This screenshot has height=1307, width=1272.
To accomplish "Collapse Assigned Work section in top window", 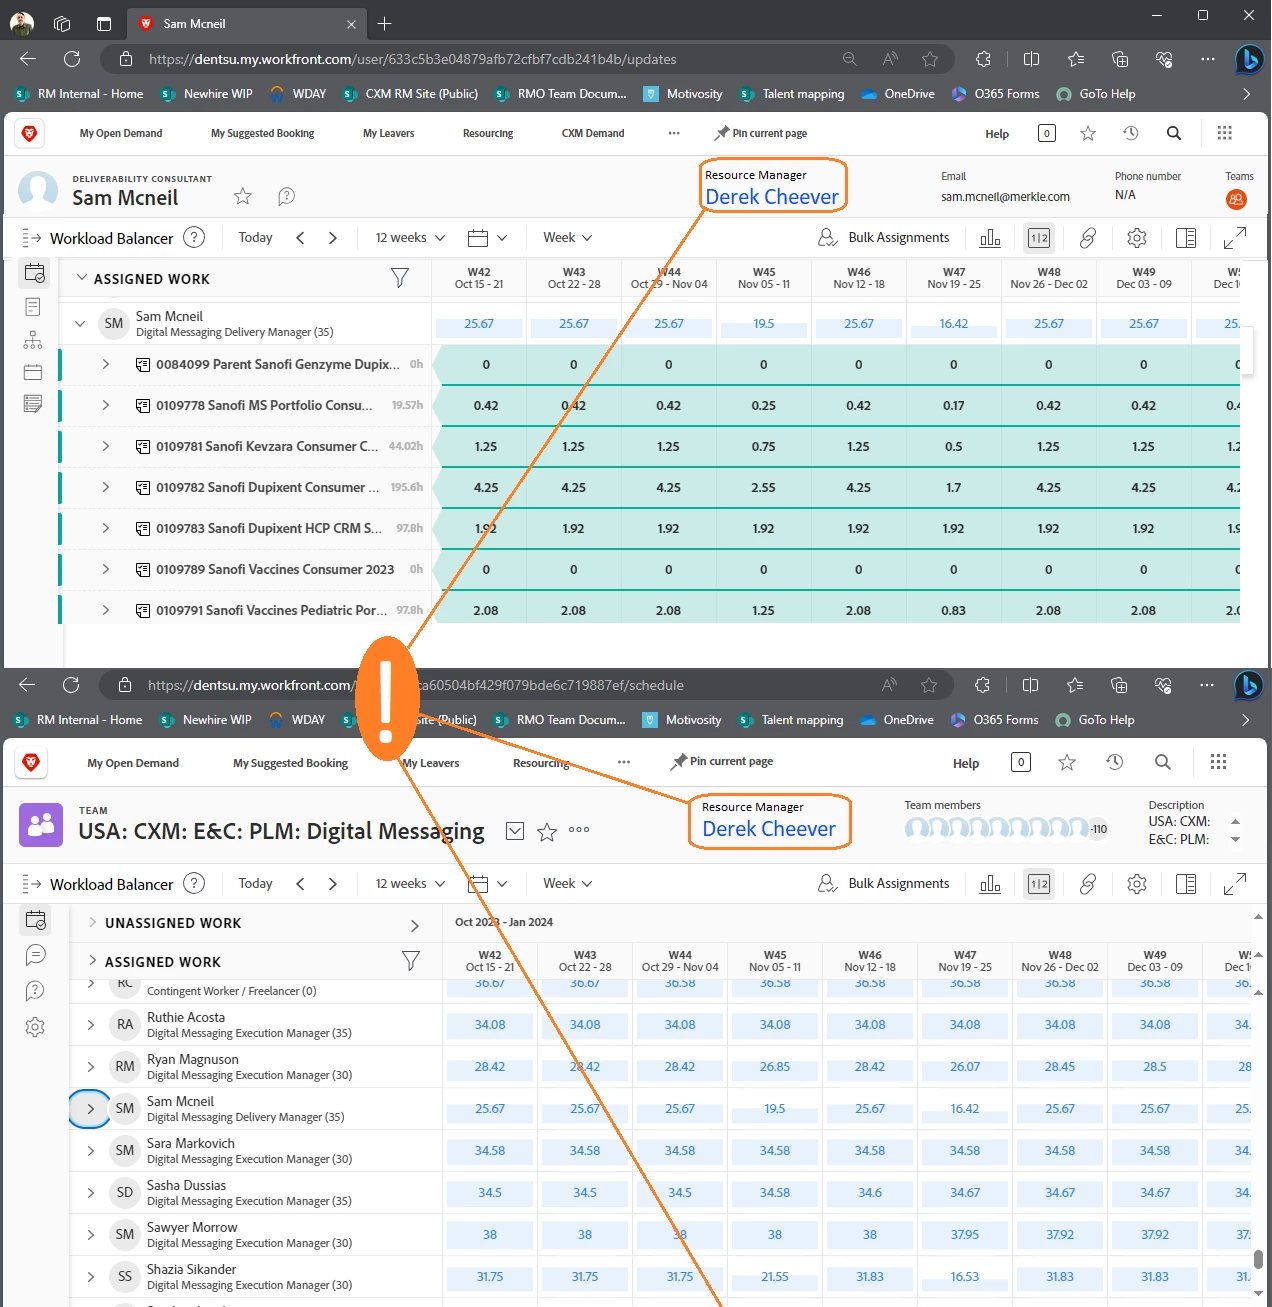I will click(82, 278).
